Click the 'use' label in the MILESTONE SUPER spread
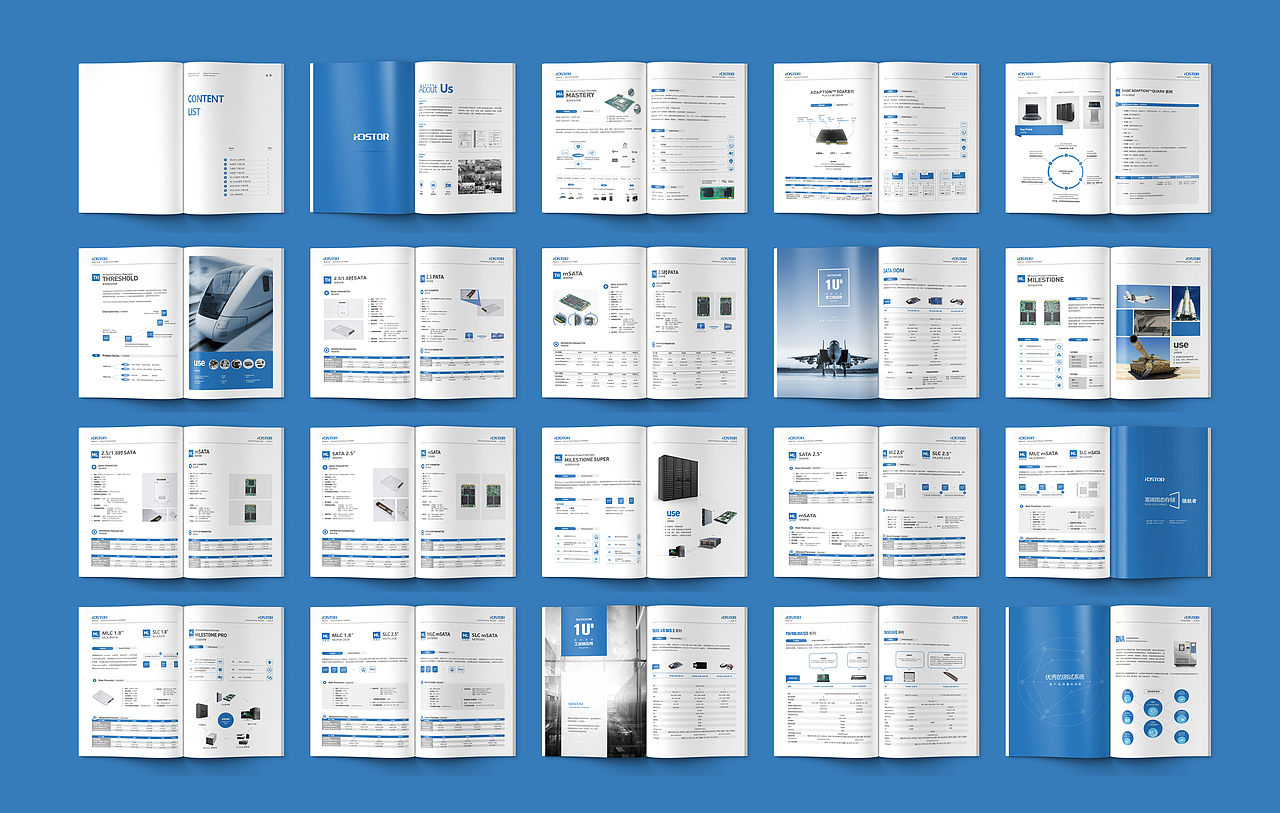Image resolution: width=1280 pixels, height=813 pixels. (673, 516)
